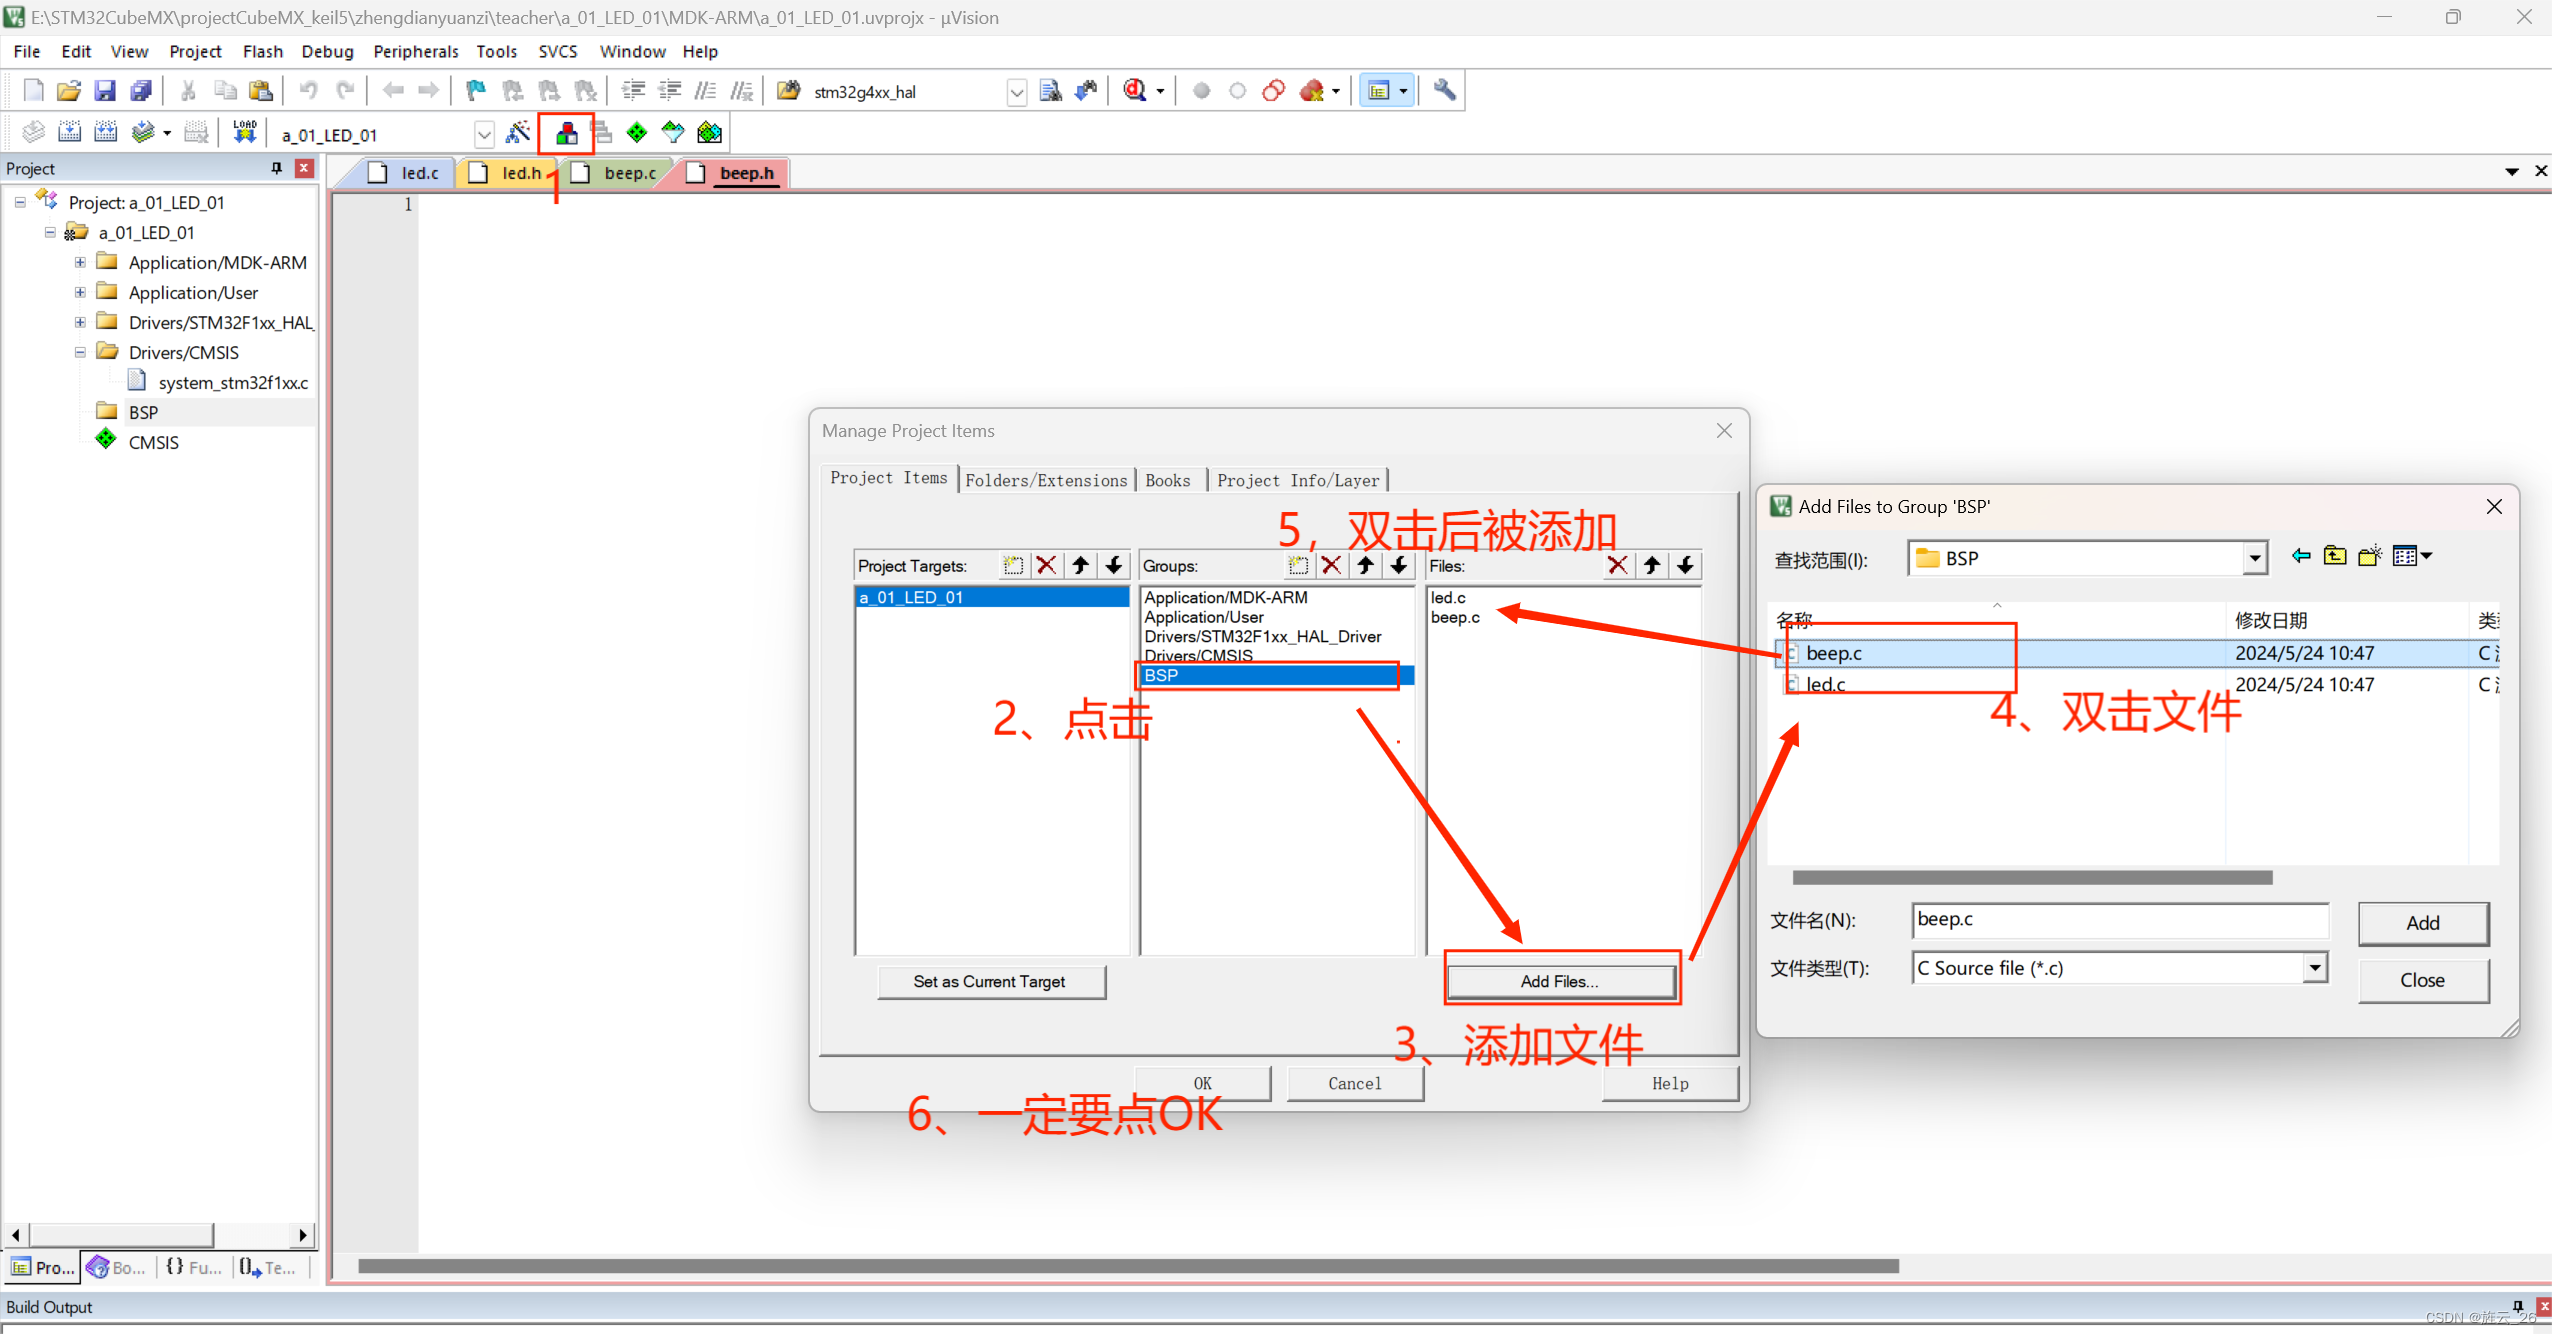The image size is (2552, 1334).
Task: Click New Group icon in Groups header
Action: coord(1297,566)
